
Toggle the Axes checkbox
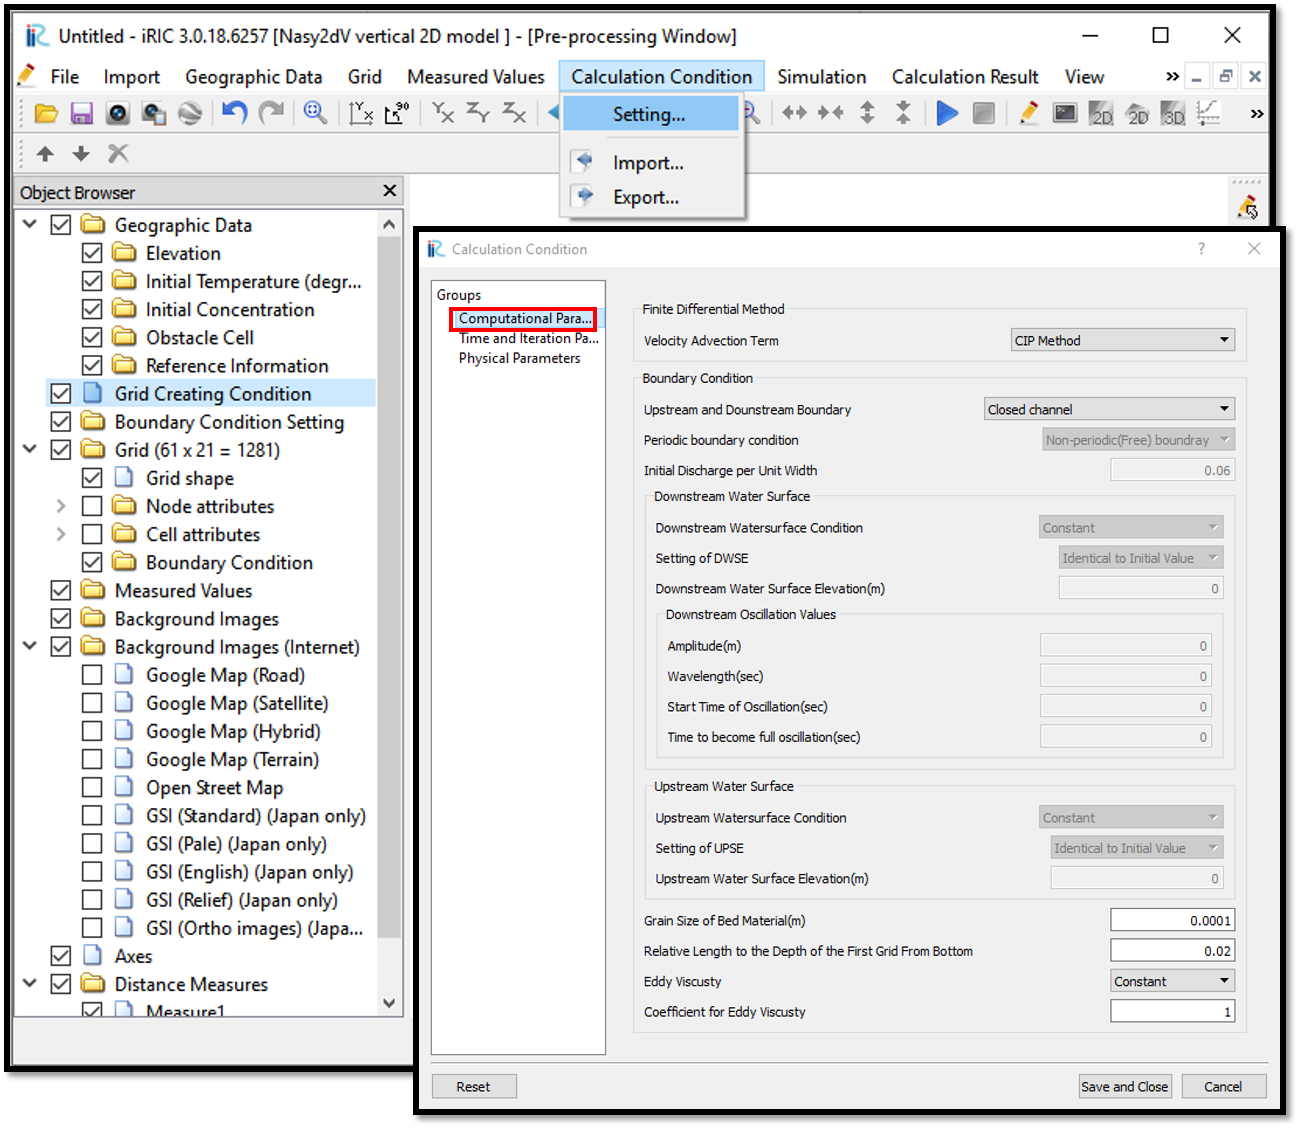61,956
